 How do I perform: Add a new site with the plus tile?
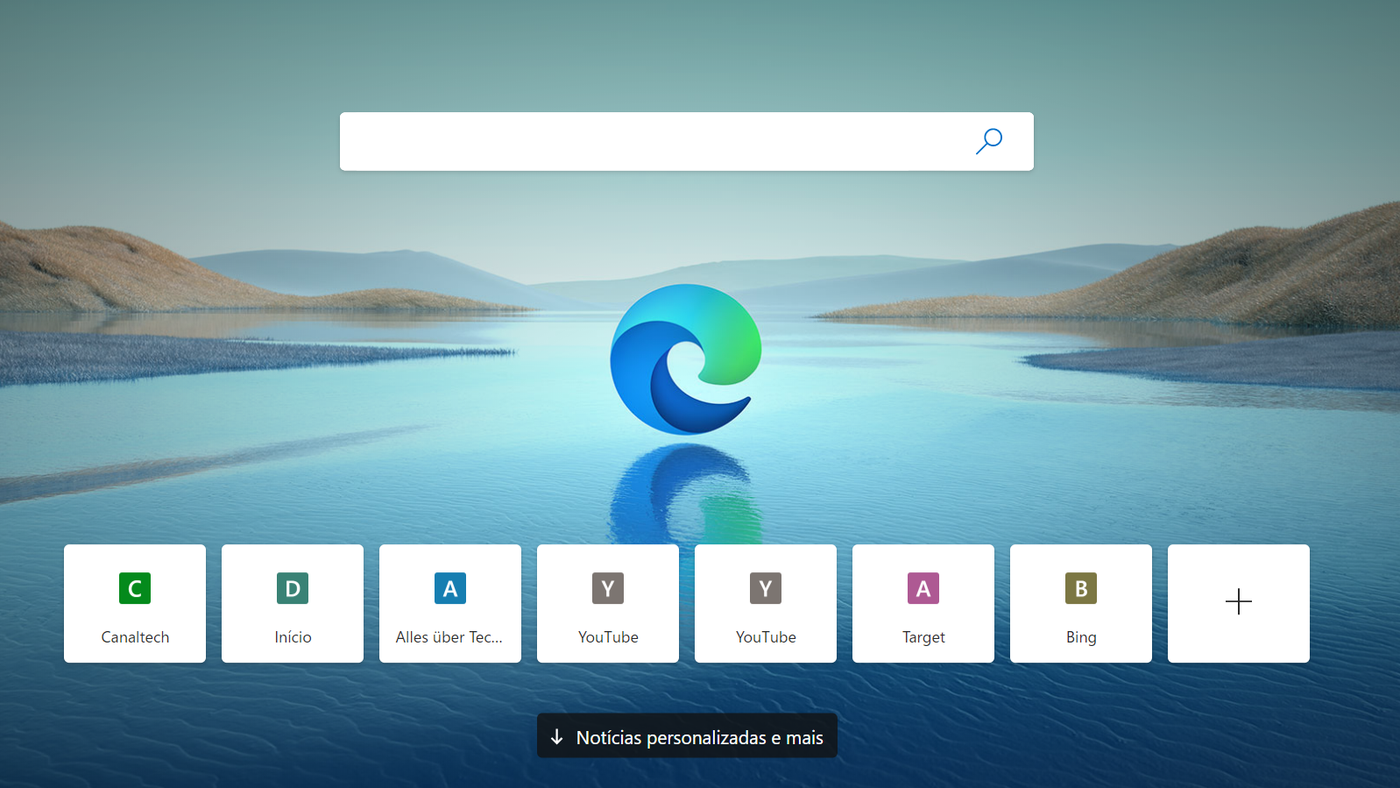click(1239, 603)
